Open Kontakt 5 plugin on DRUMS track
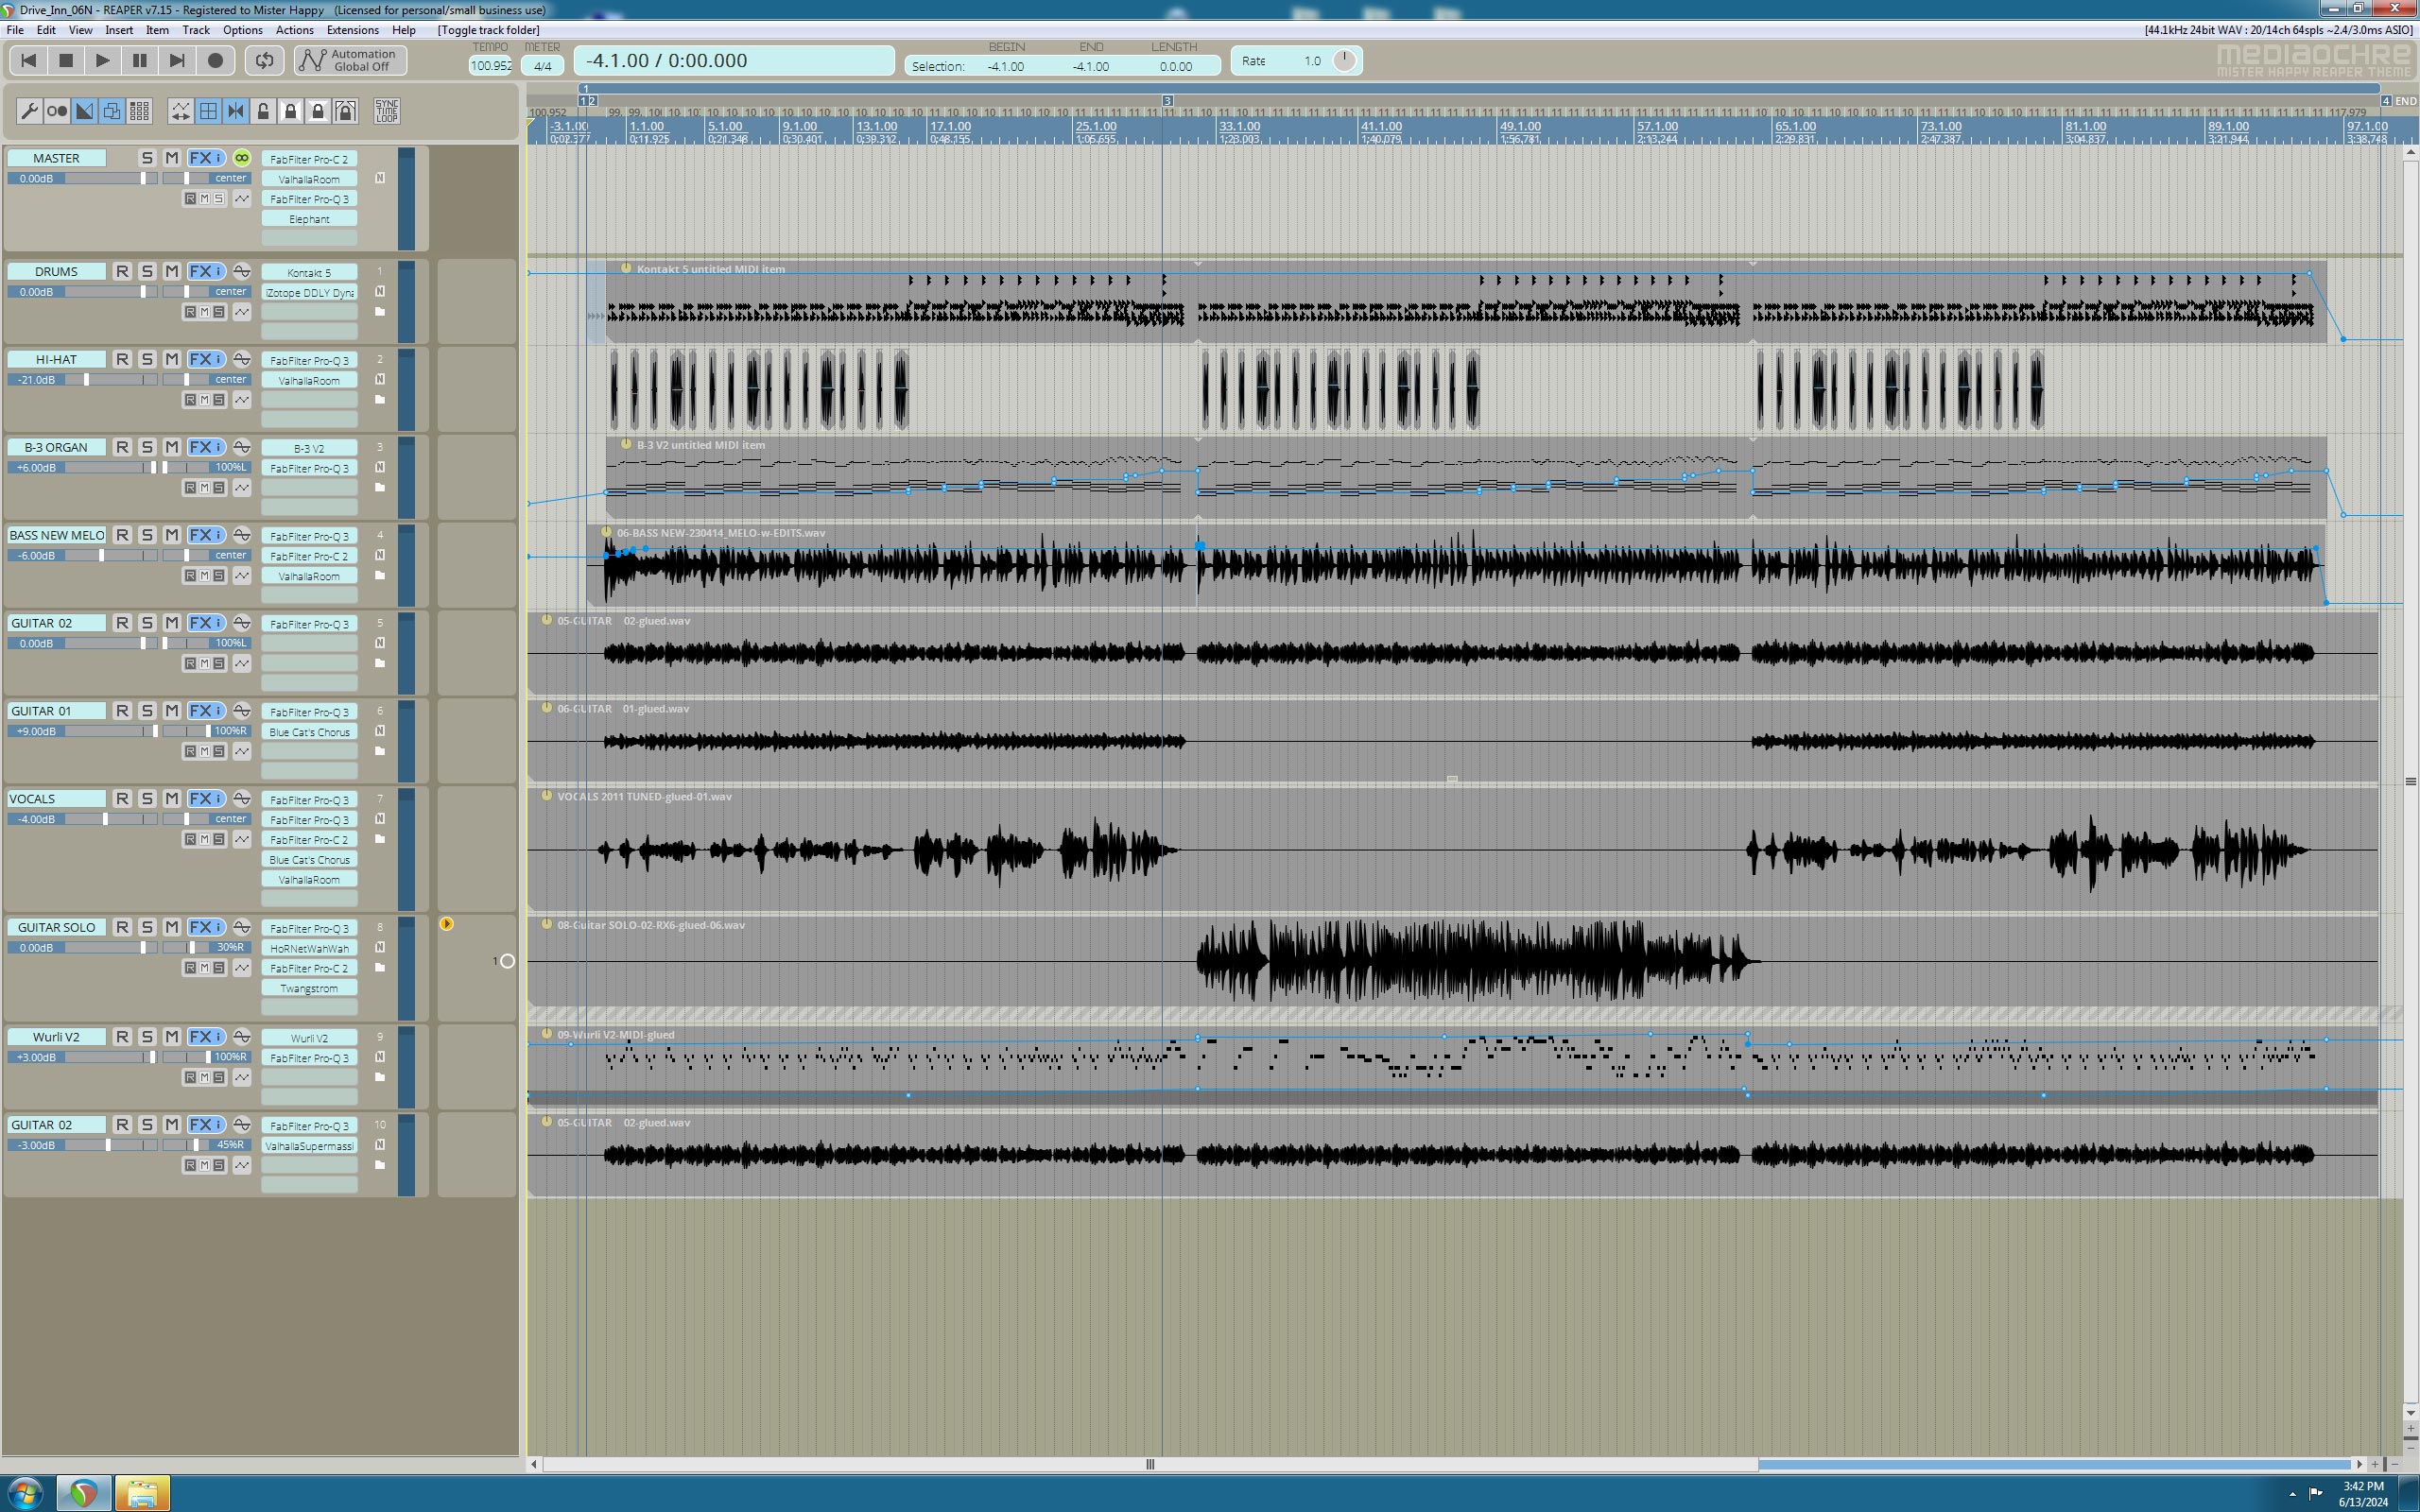Viewport: 2420px width, 1512px height. [x=309, y=273]
